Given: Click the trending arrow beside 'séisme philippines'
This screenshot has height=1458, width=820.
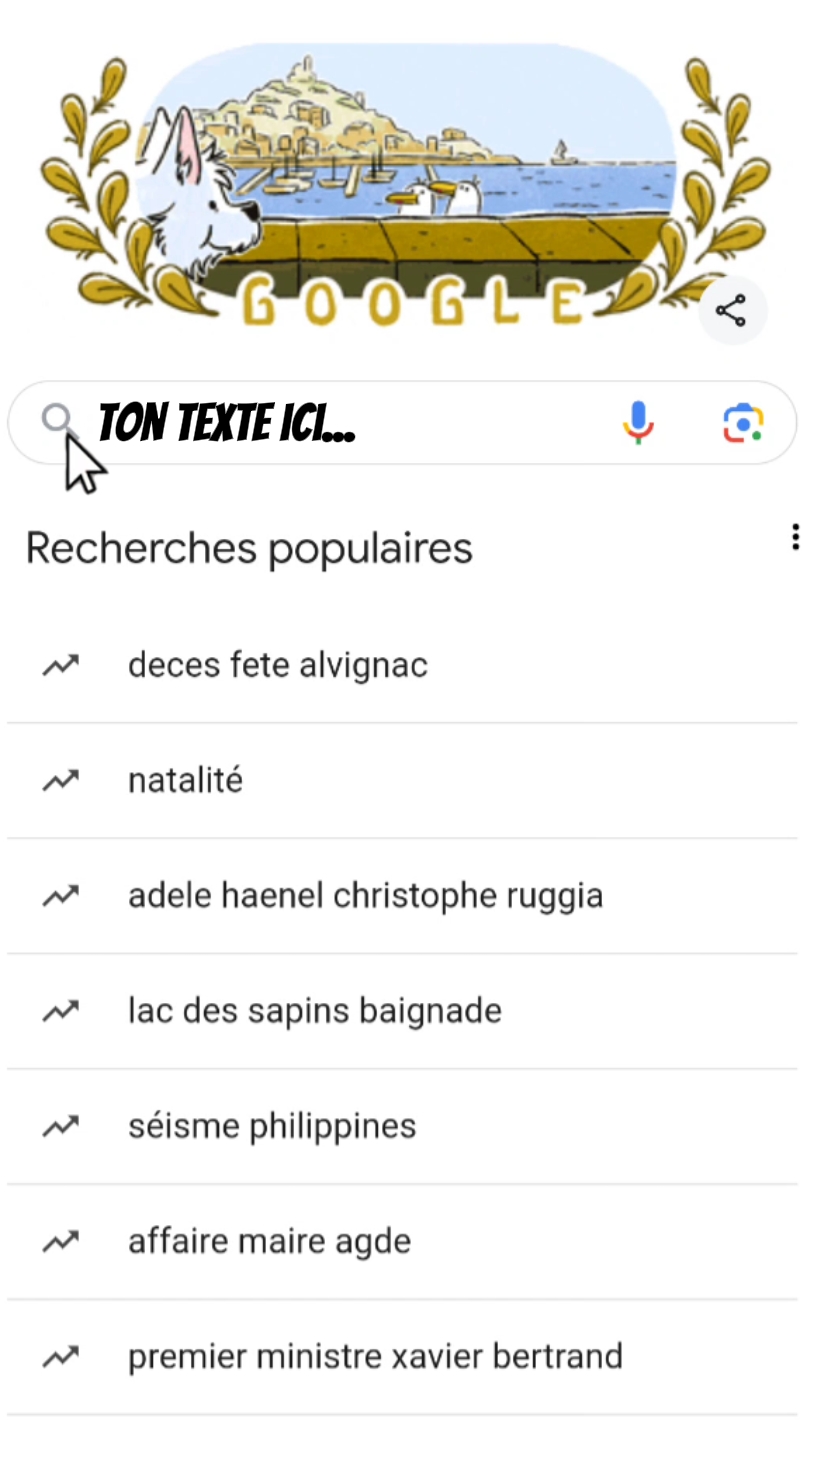Looking at the screenshot, I should 60,1126.
